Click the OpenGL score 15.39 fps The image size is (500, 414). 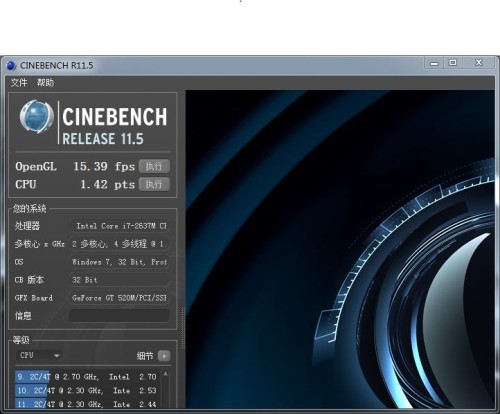tap(104, 166)
